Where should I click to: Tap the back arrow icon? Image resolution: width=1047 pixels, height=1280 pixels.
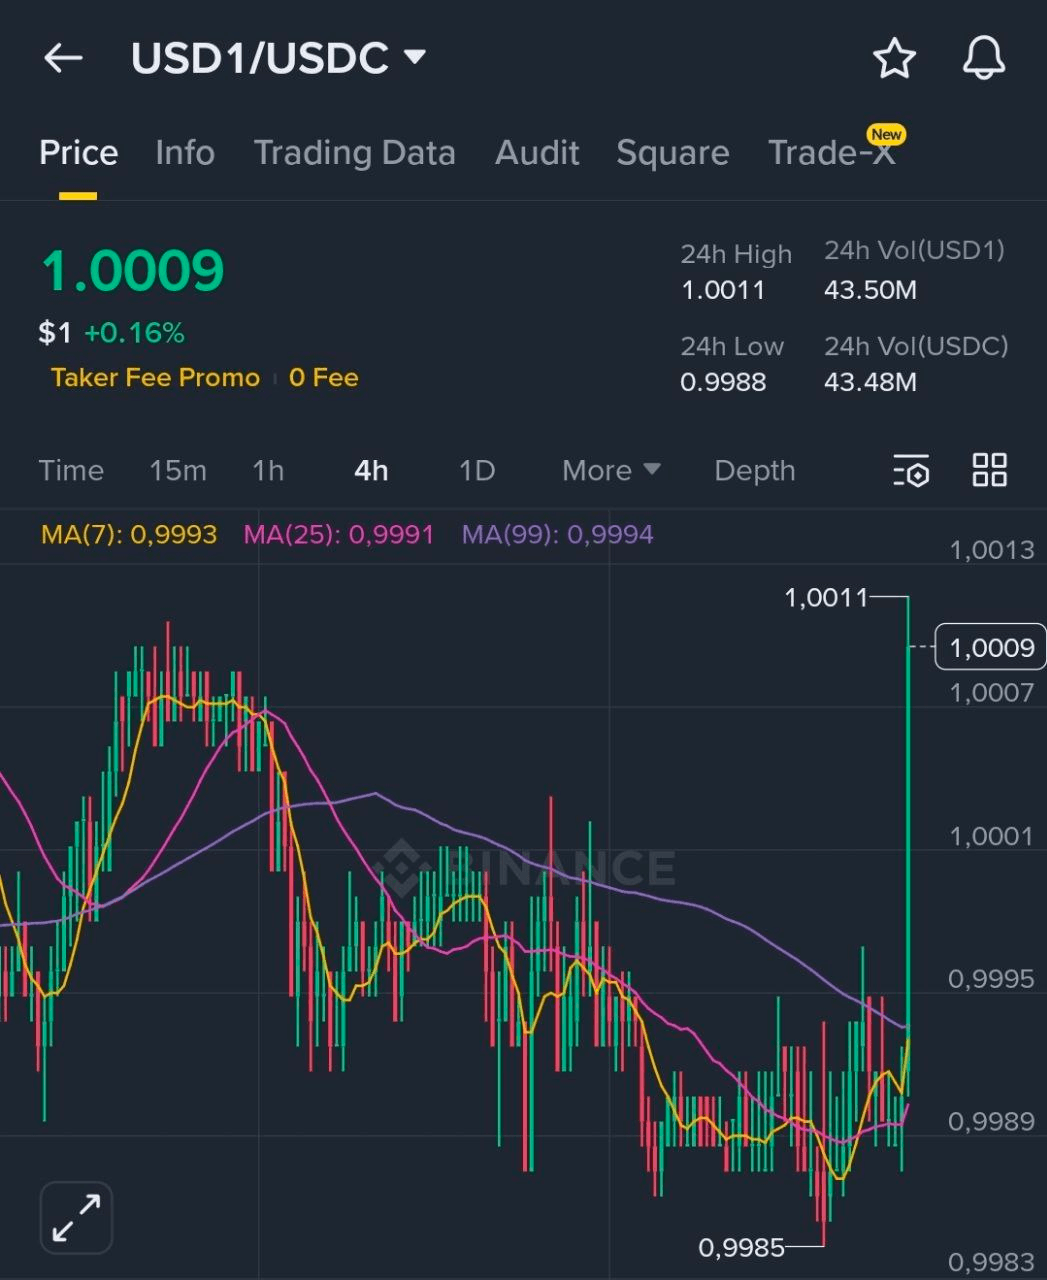[x=63, y=58]
